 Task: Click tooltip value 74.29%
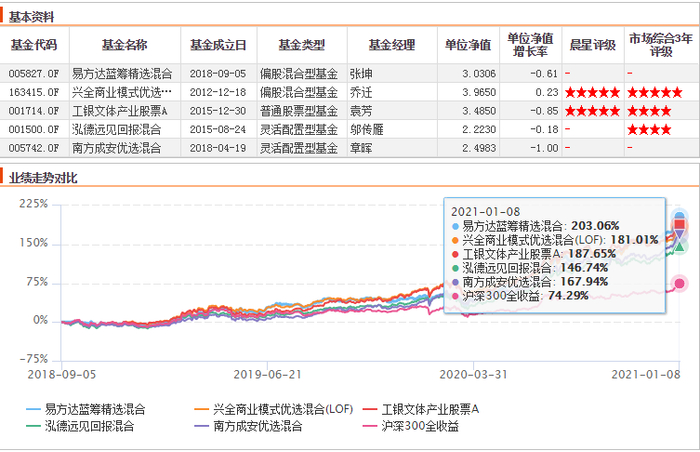(568, 296)
